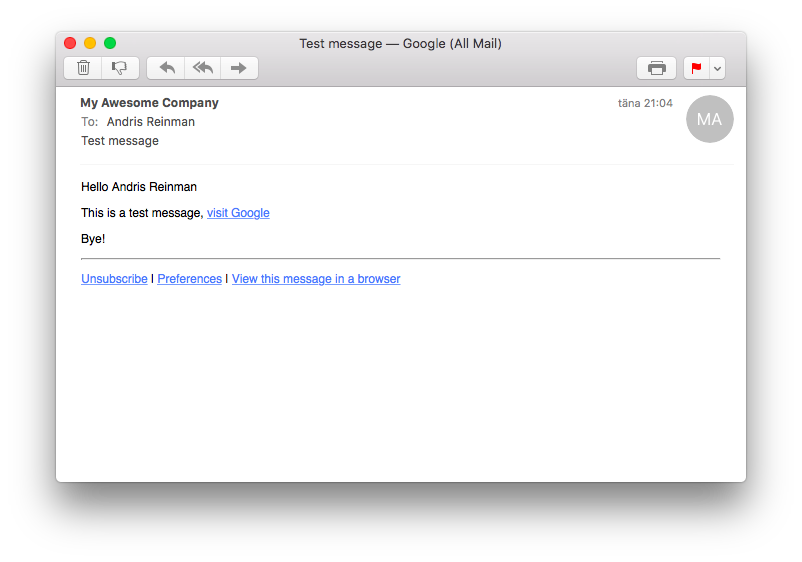This screenshot has height=562, width=802.
Task: Click the Test message subject in header
Action: [x=120, y=141]
